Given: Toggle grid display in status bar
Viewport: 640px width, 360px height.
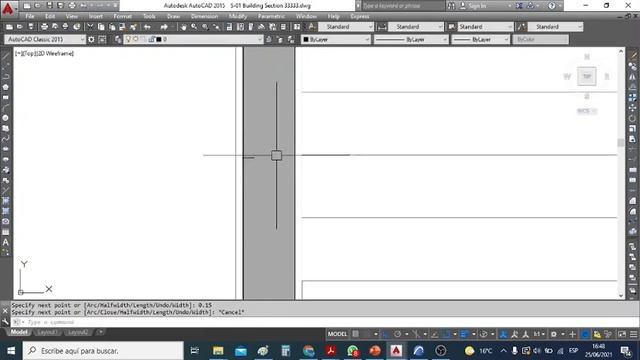Looking at the screenshot, I should (356, 334).
